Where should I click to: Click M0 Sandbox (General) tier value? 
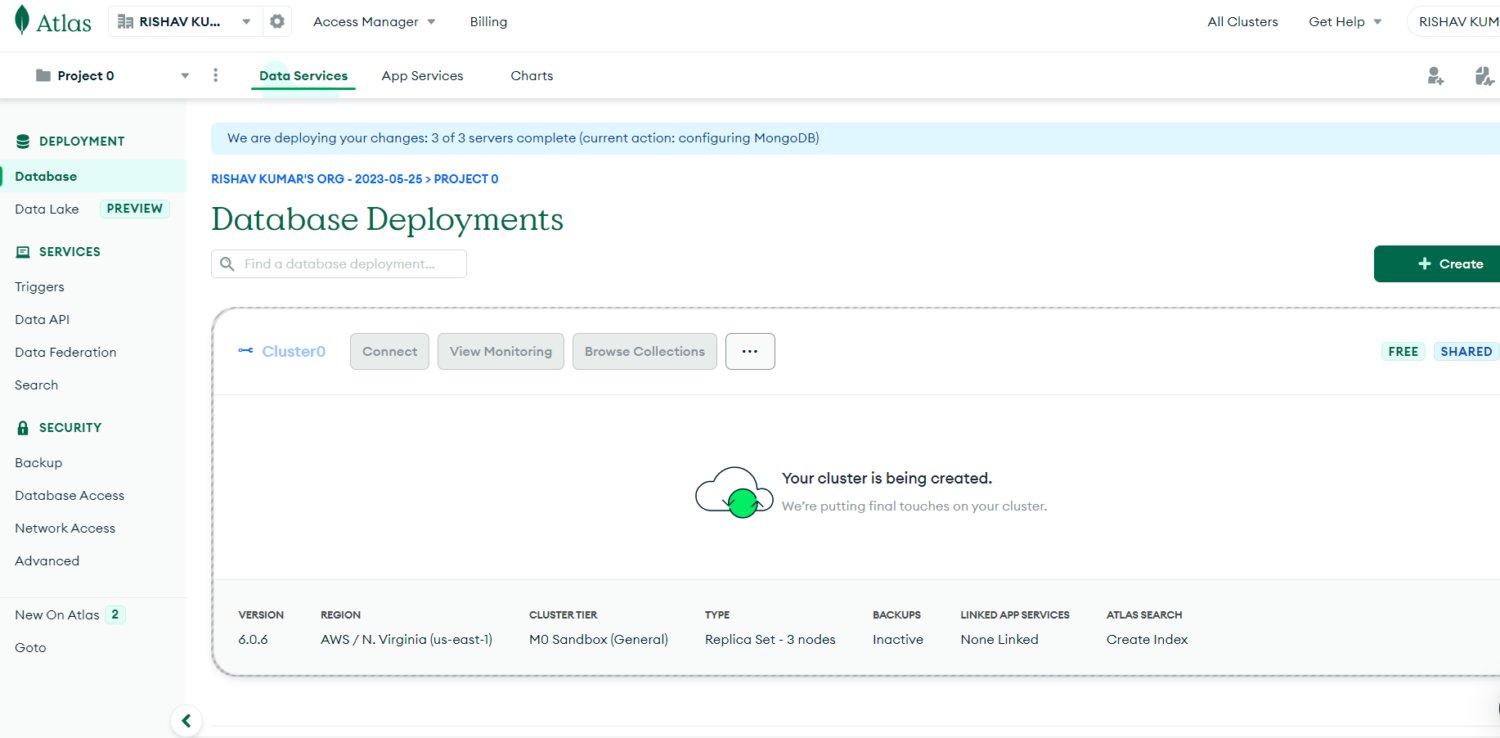coord(599,639)
